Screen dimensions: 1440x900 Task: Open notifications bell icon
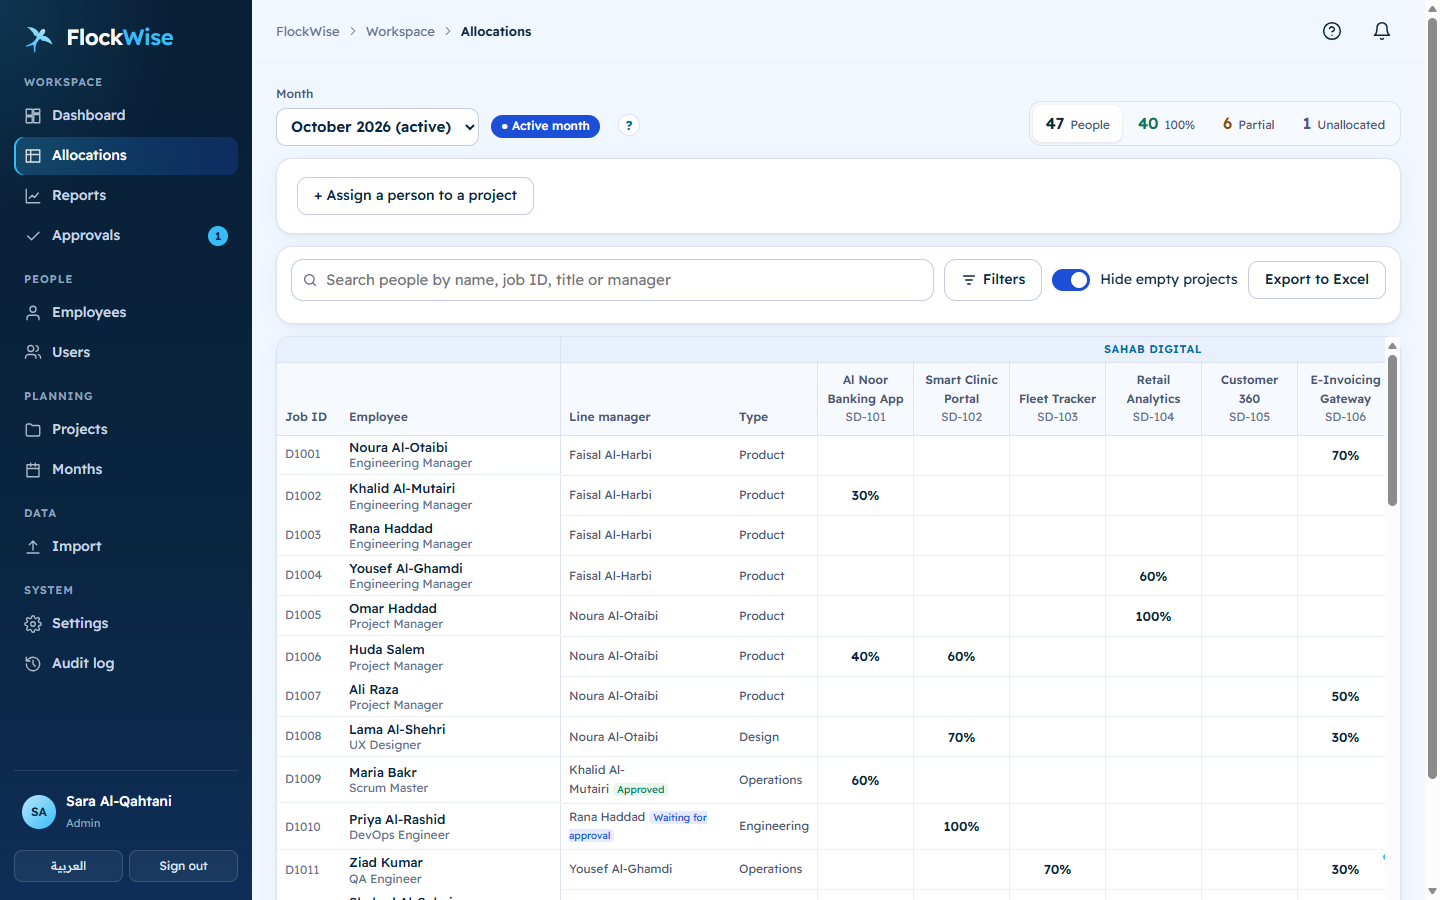pos(1382,31)
